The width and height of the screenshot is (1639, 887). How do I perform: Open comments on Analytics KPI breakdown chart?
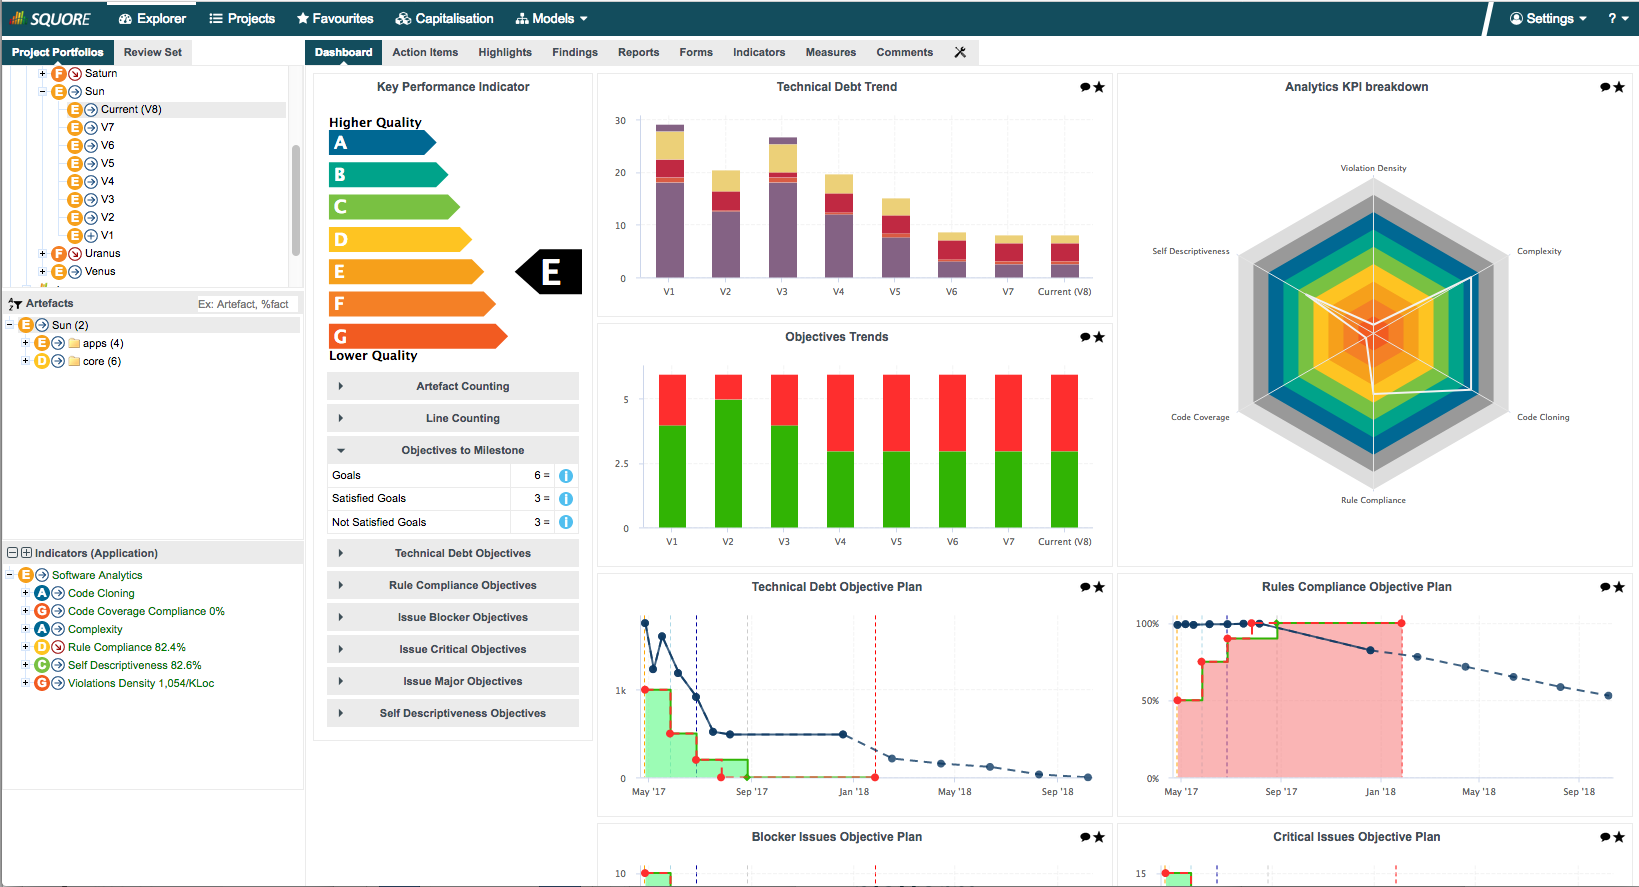click(1605, 88)
